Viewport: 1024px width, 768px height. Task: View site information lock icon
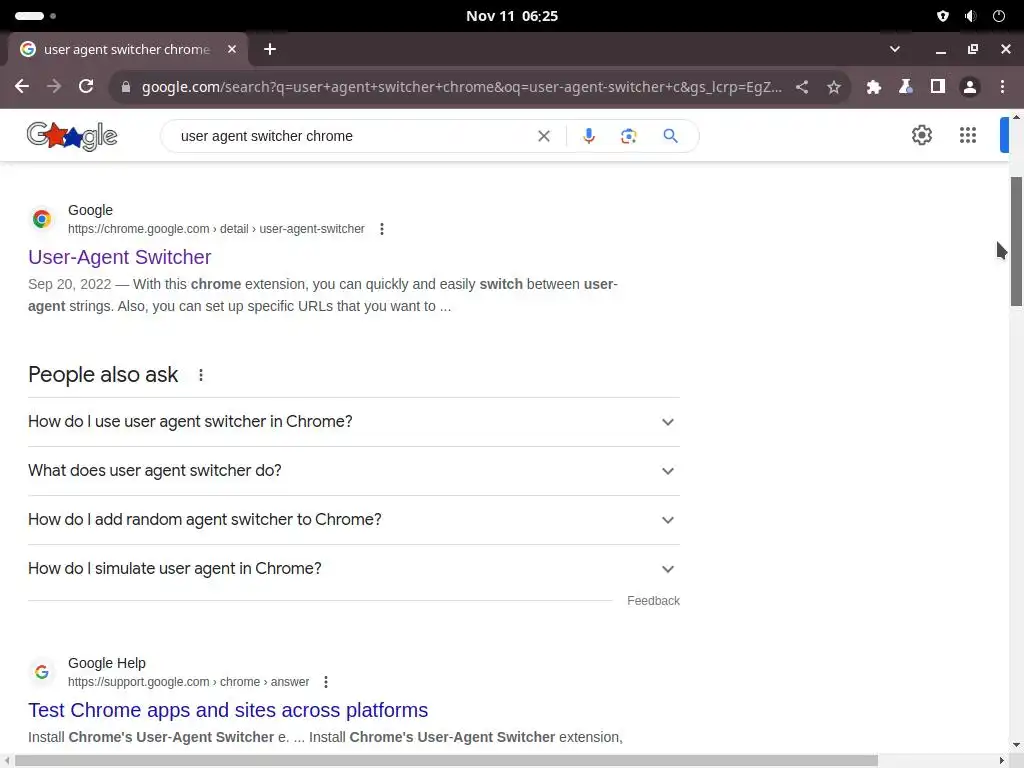[x=126, y=87]
